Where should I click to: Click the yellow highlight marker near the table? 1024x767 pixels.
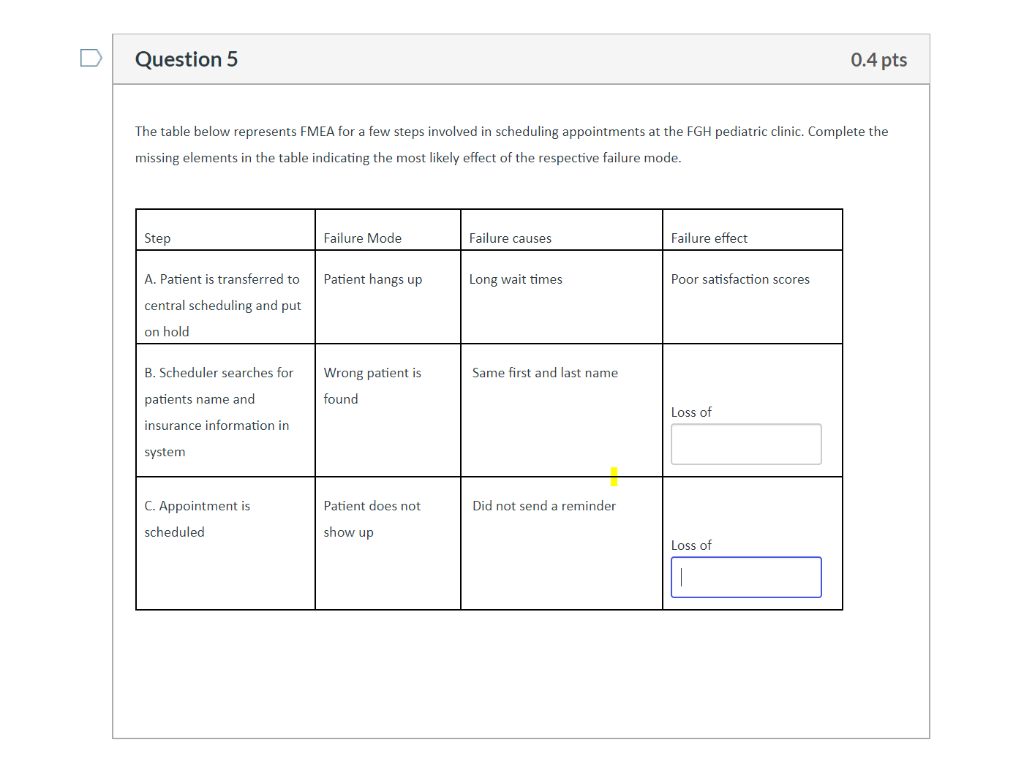pos(613,476)
